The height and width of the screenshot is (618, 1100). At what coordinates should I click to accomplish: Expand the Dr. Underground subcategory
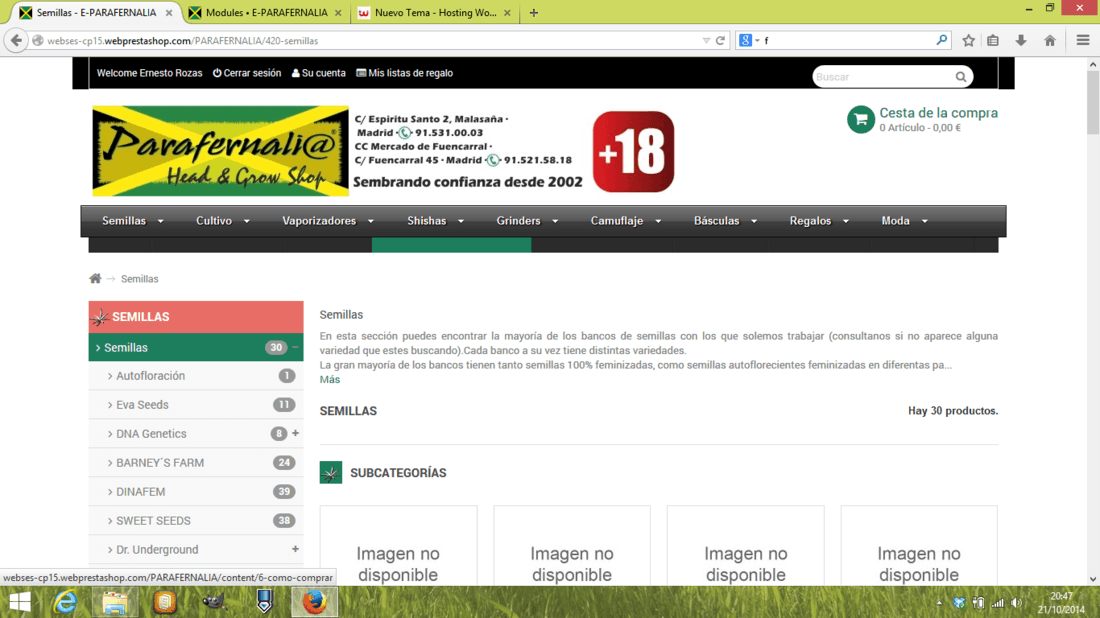point(295,549)
